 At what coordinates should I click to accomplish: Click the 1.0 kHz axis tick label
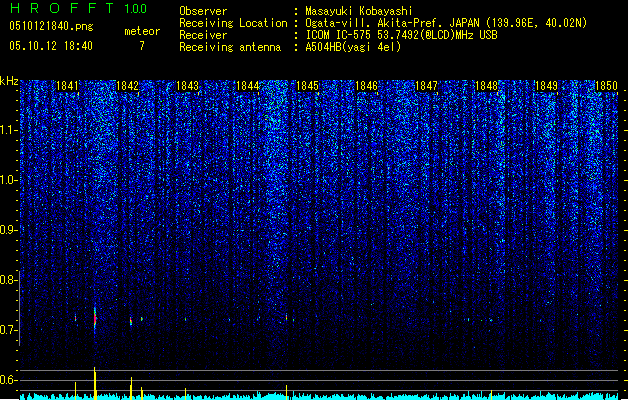coord(7,180)
